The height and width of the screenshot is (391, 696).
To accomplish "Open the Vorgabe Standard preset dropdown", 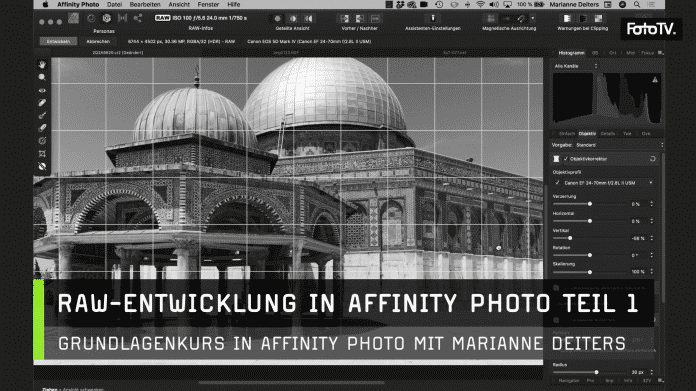I will tap(619, 145).
